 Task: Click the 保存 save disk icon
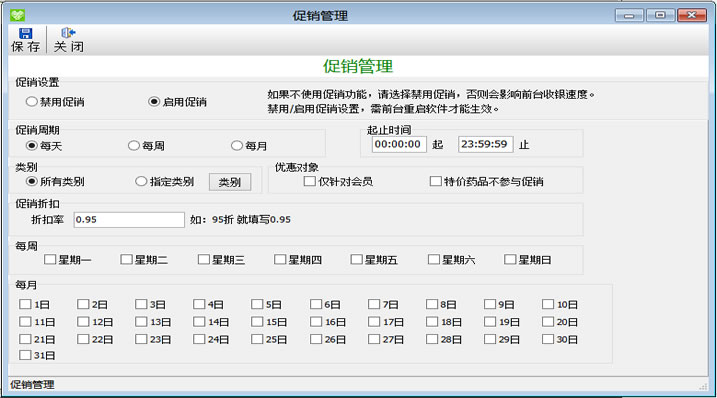click(25, 33)
